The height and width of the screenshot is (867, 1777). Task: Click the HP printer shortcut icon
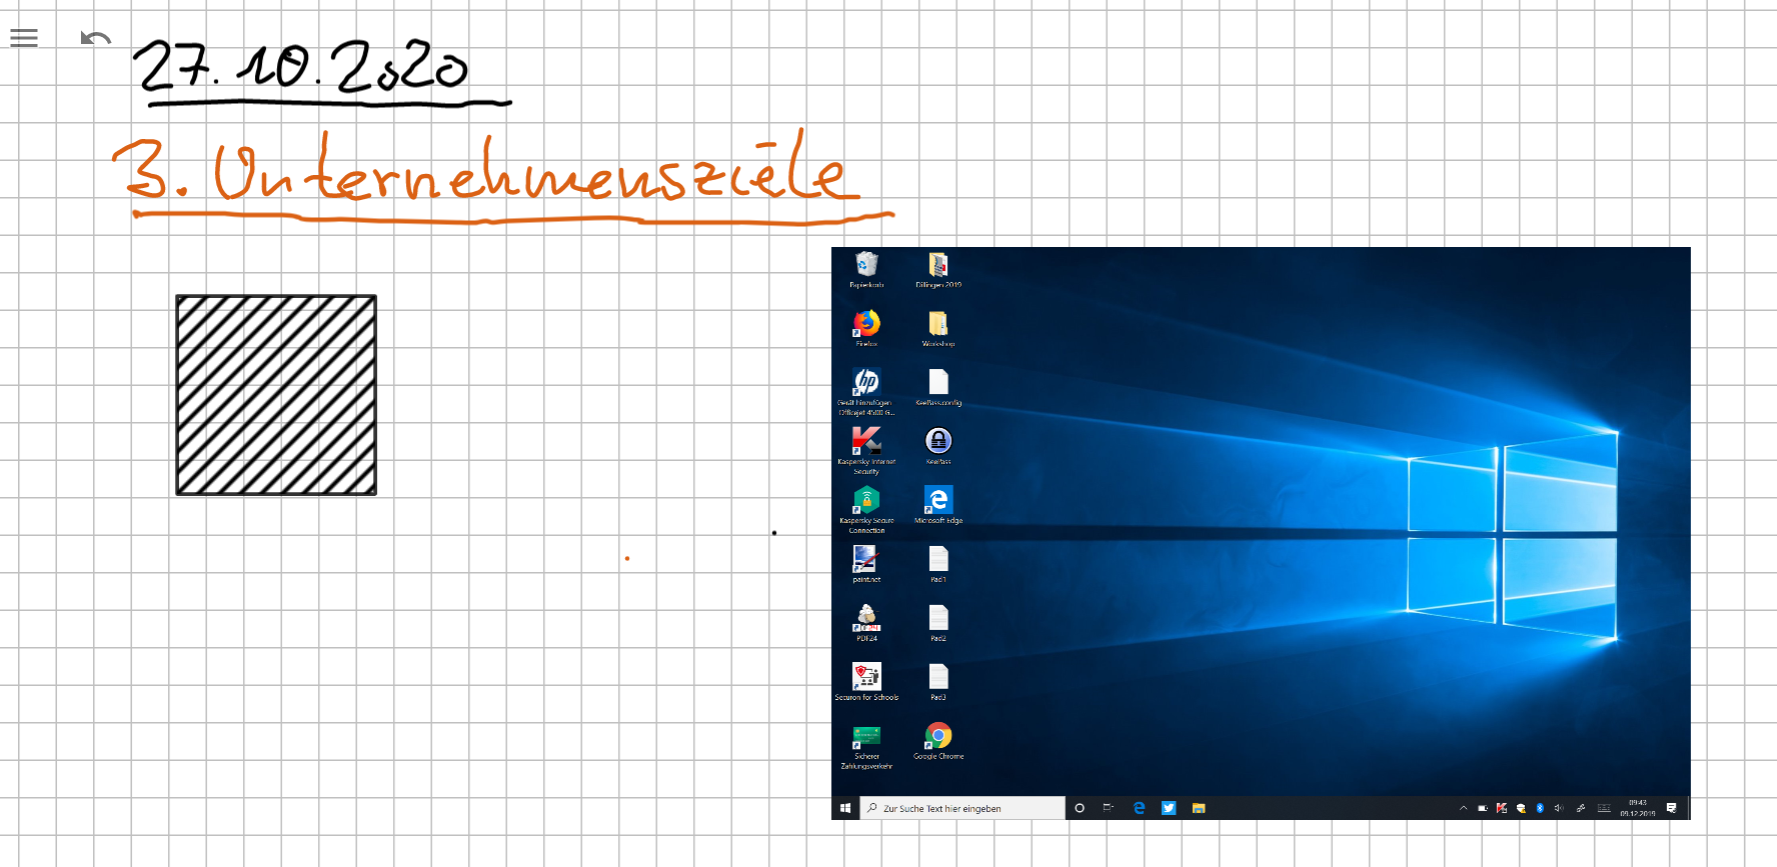[x=866, y=382]
